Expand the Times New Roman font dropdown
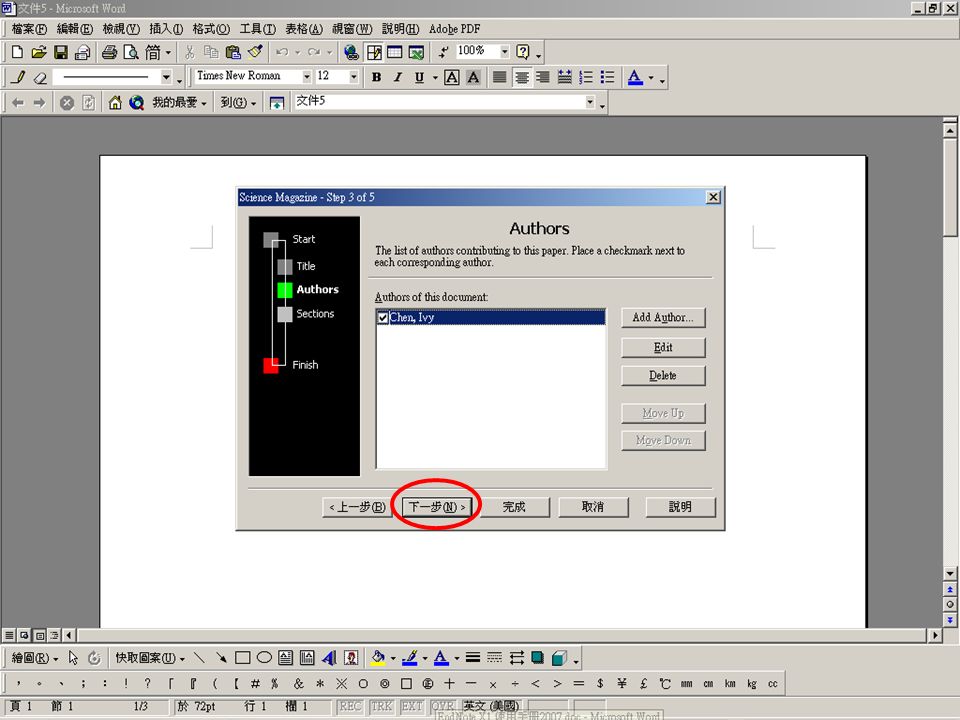The image size is (960, 720). click(307, 77)
